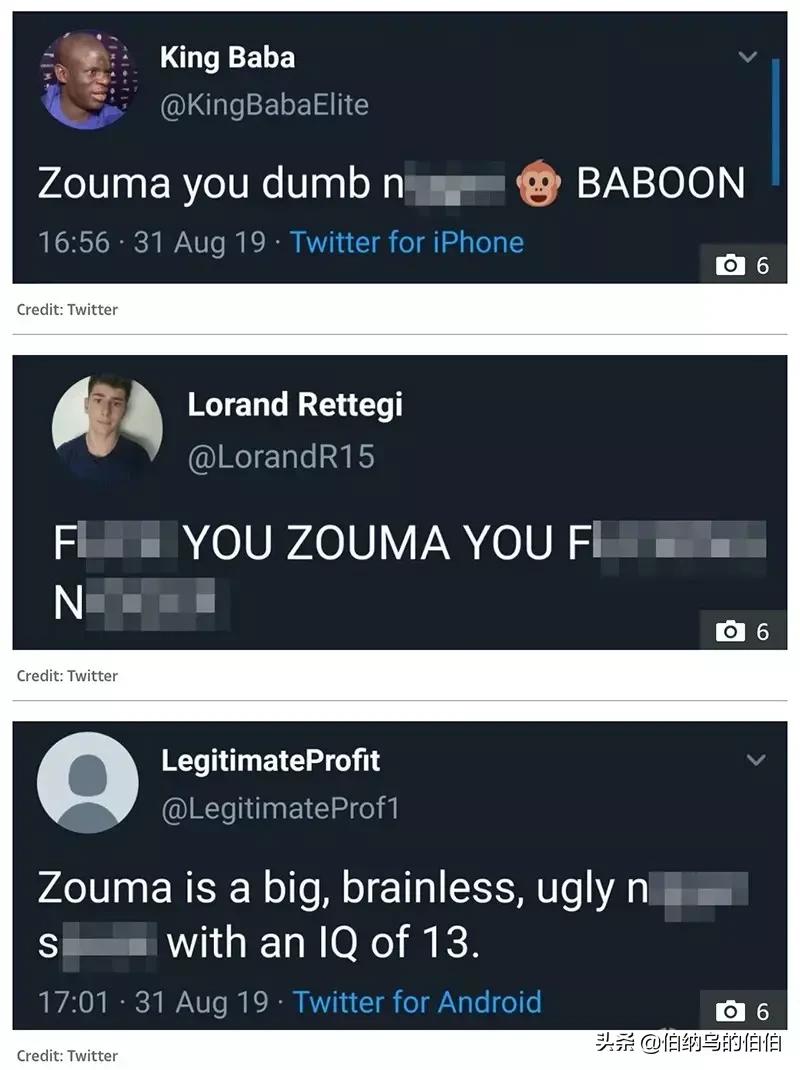The width and height of the screenshot is (800, 1070).
Task: Click the "LegitimateProfit" display name
Action: click(x=271, y=760)
